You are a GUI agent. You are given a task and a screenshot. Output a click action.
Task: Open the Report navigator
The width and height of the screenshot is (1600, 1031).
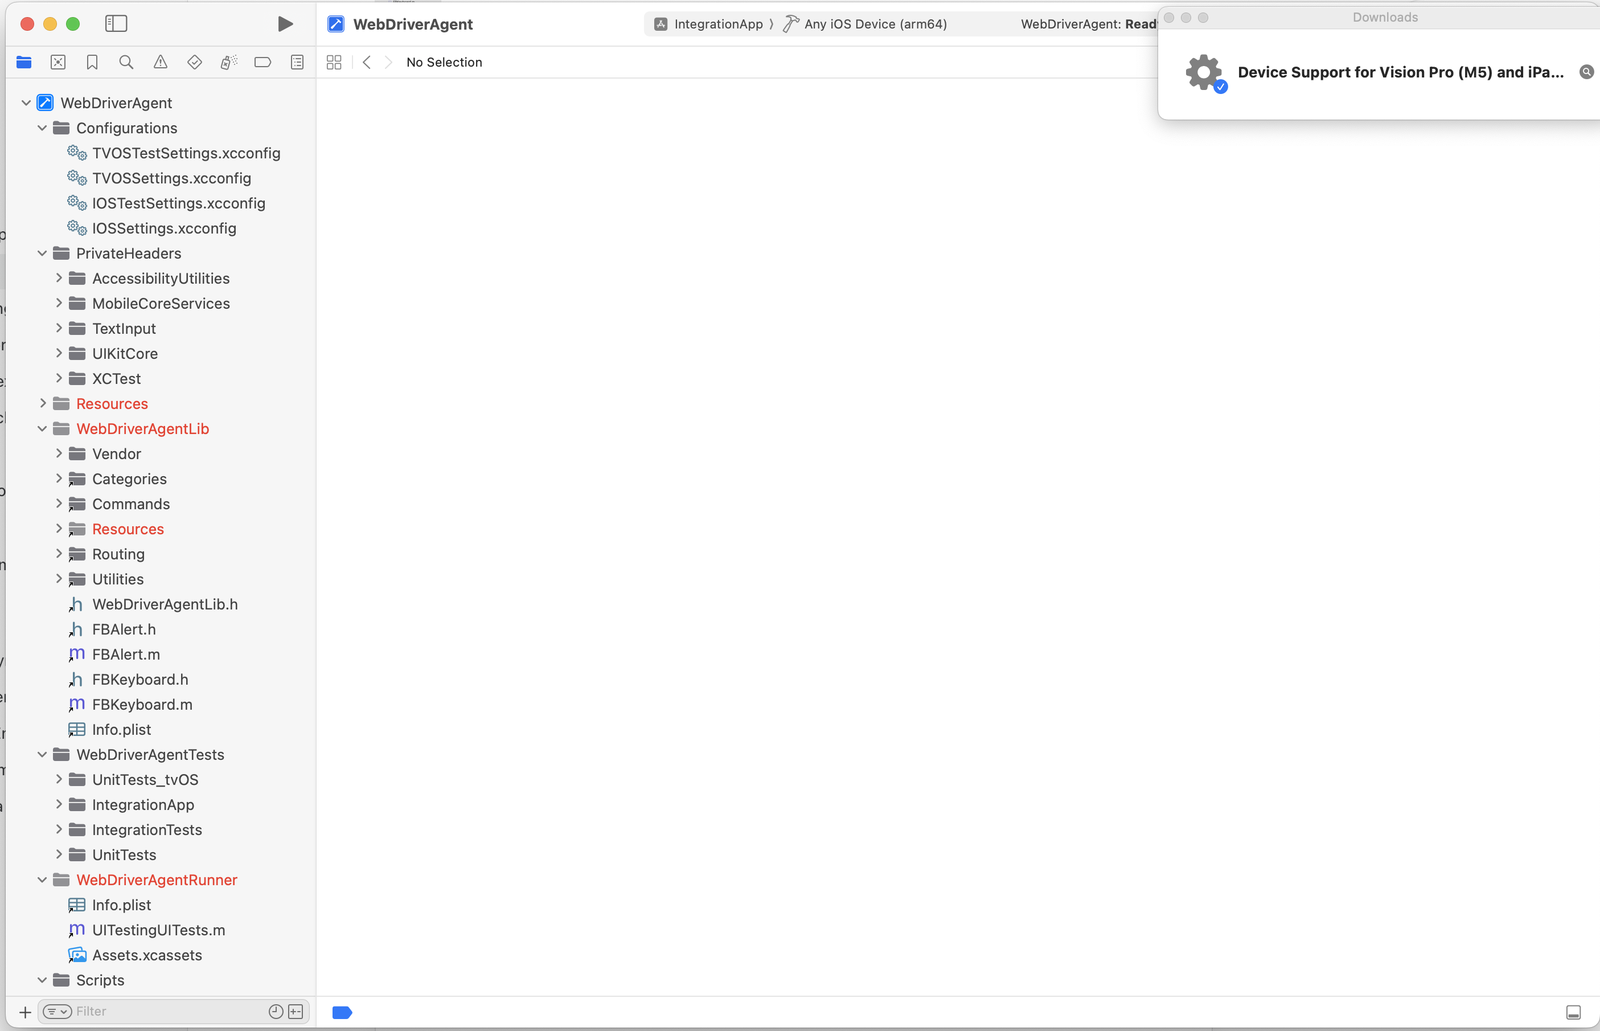click(297, 62)
